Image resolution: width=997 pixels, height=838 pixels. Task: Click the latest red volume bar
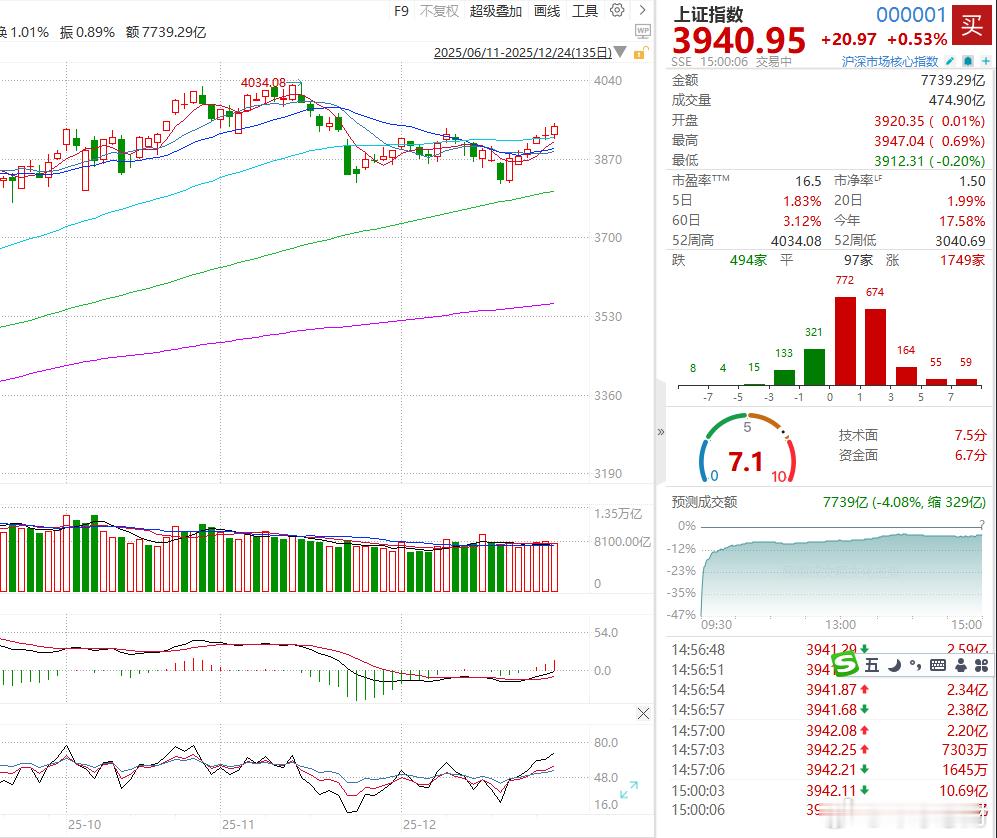point(553,567)
